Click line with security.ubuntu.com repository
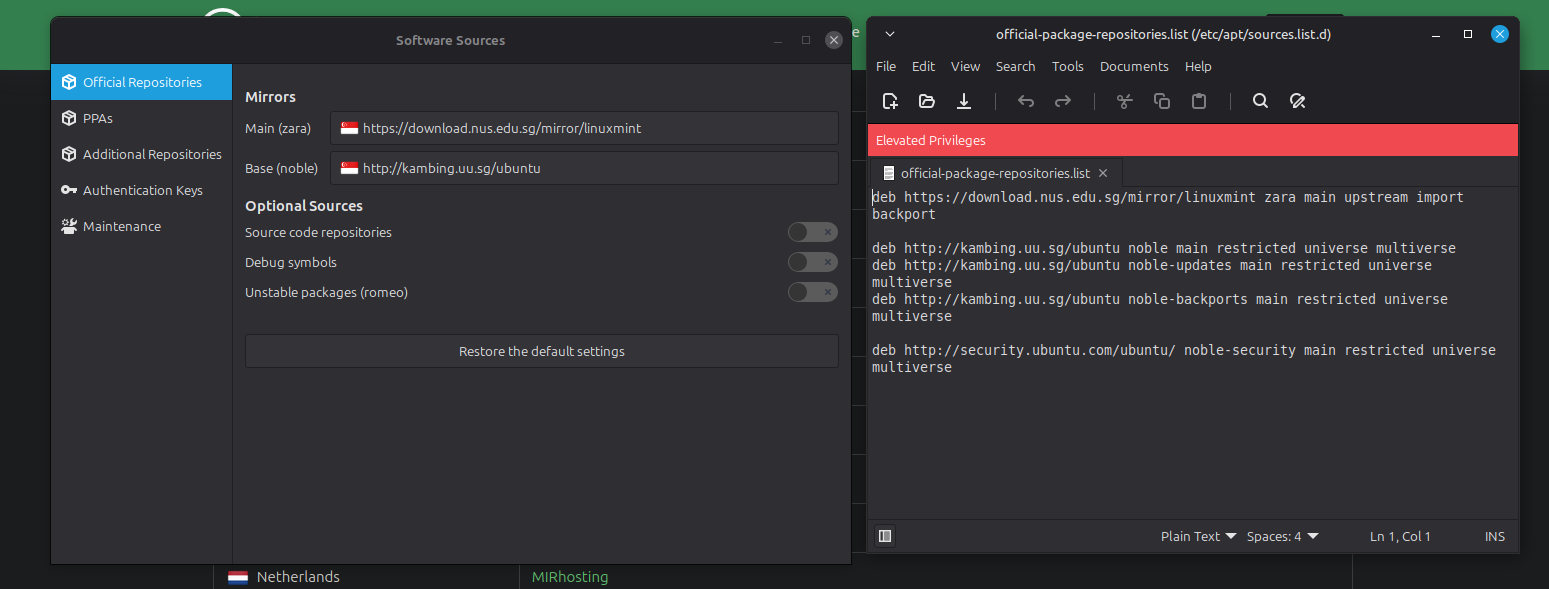Screen dimensions: 1549x589 pos(1183,358)
